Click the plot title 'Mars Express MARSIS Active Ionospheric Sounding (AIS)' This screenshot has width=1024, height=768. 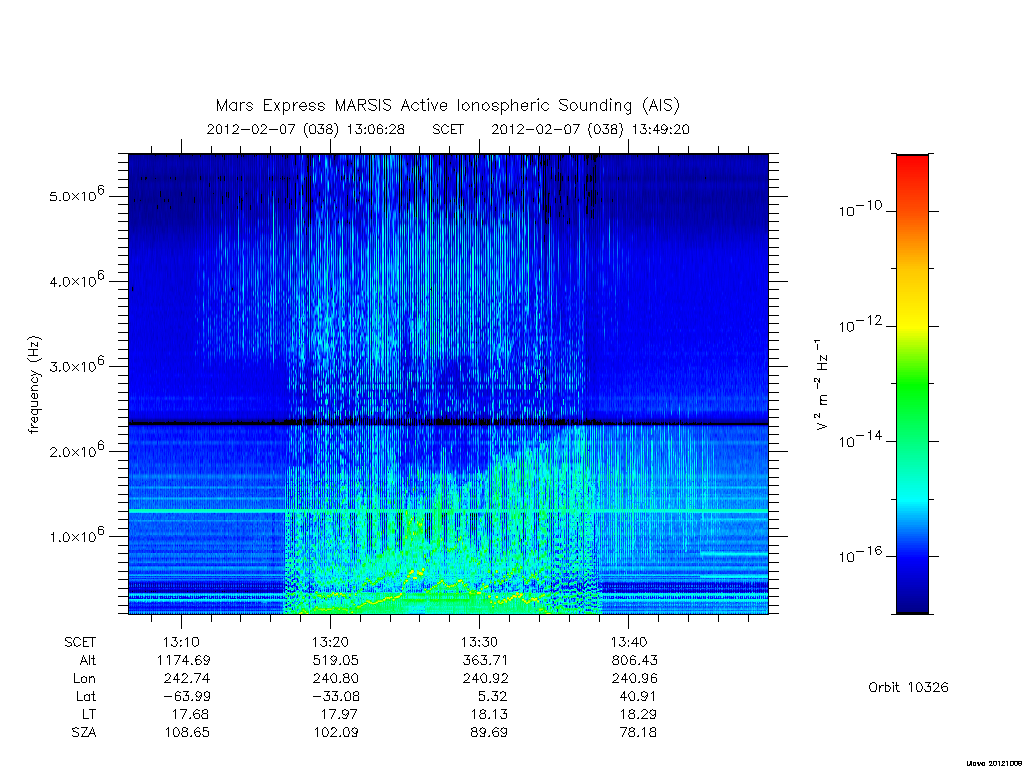click(x=448, y=105)
